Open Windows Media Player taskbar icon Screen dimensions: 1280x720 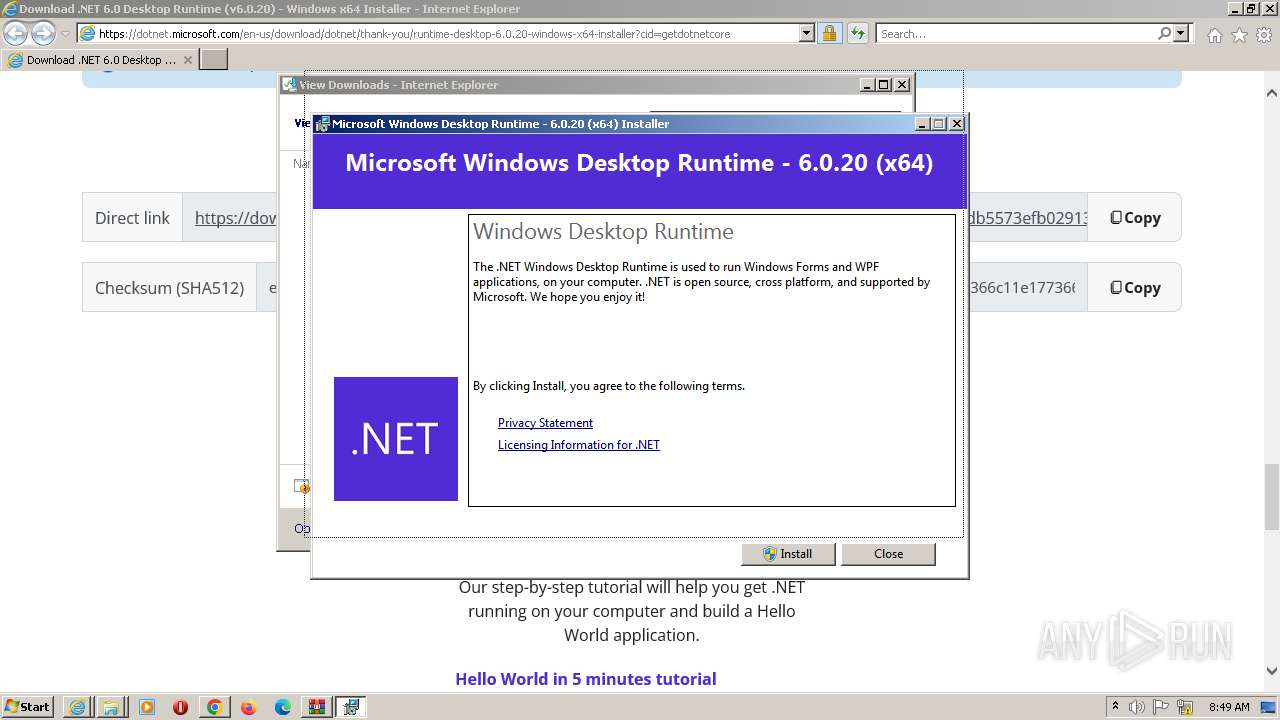147,707
